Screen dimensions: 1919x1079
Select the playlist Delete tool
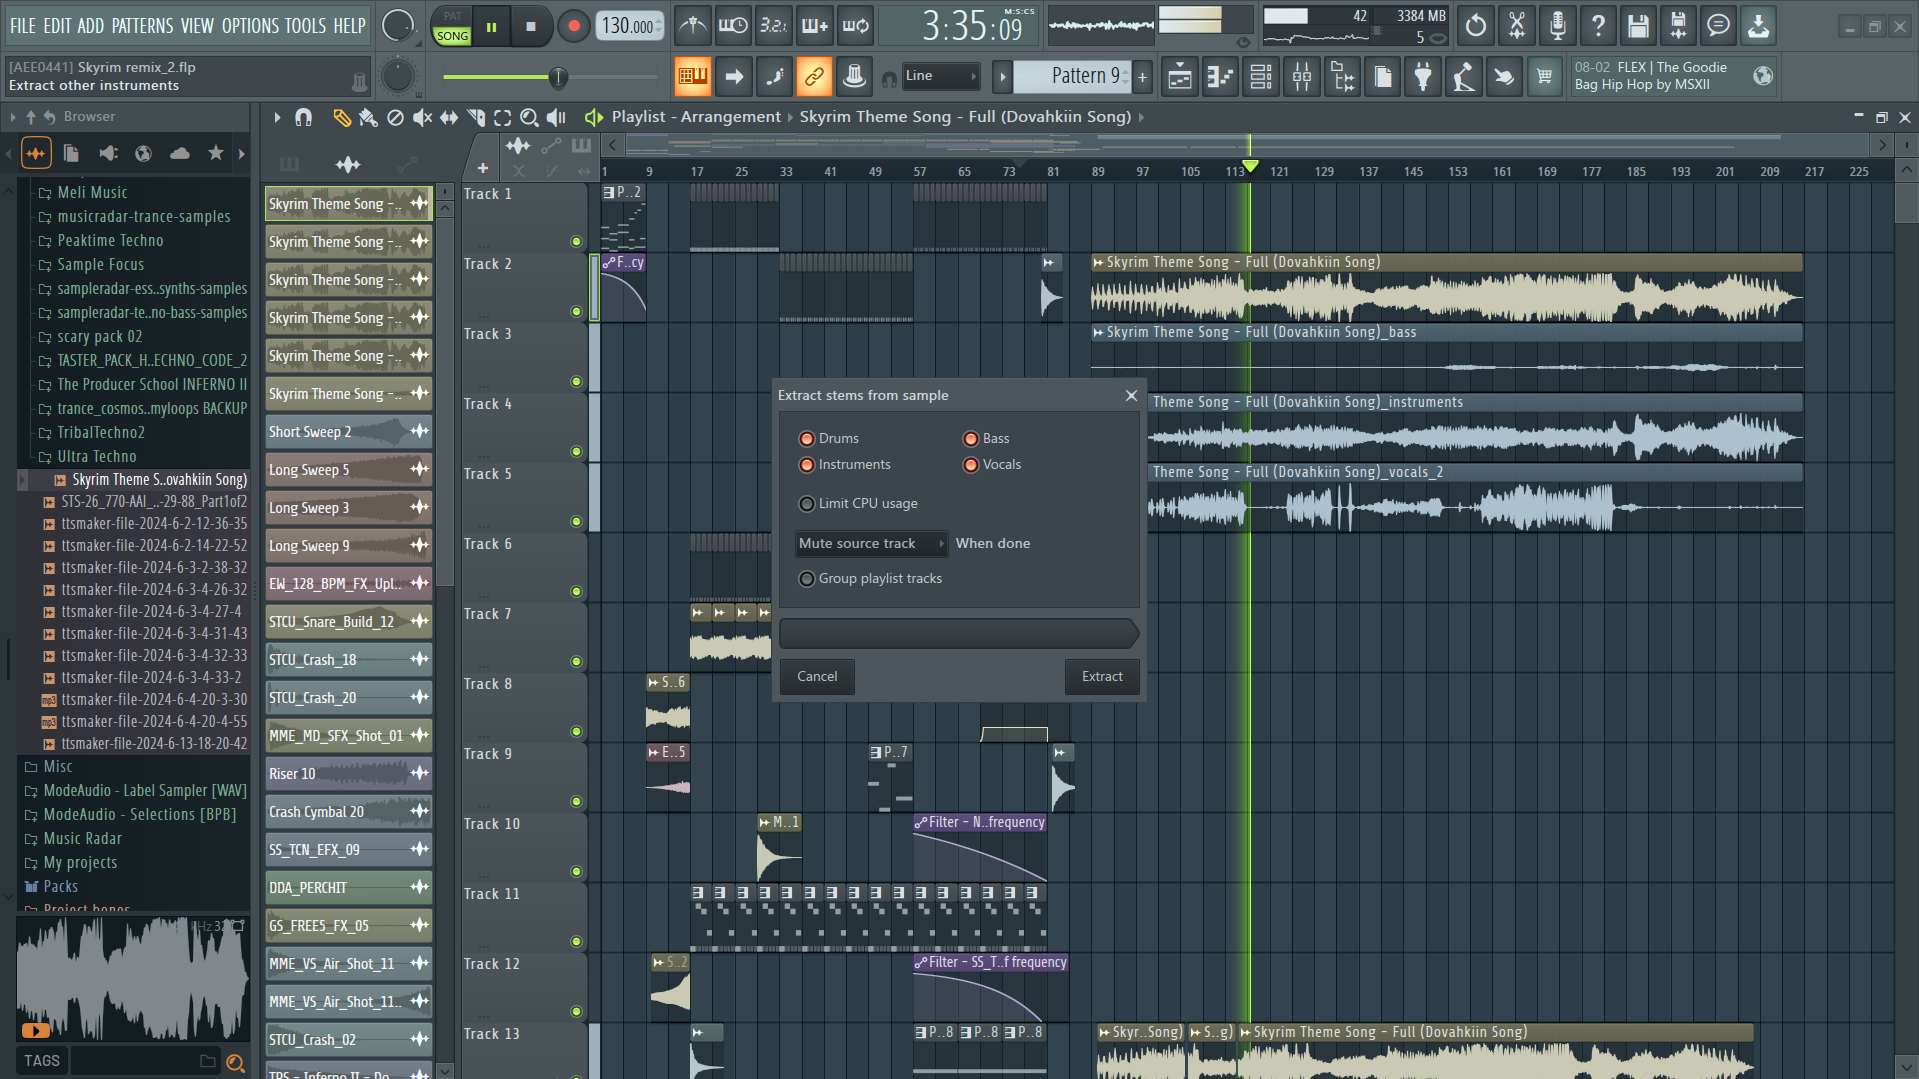coord(395,118)
